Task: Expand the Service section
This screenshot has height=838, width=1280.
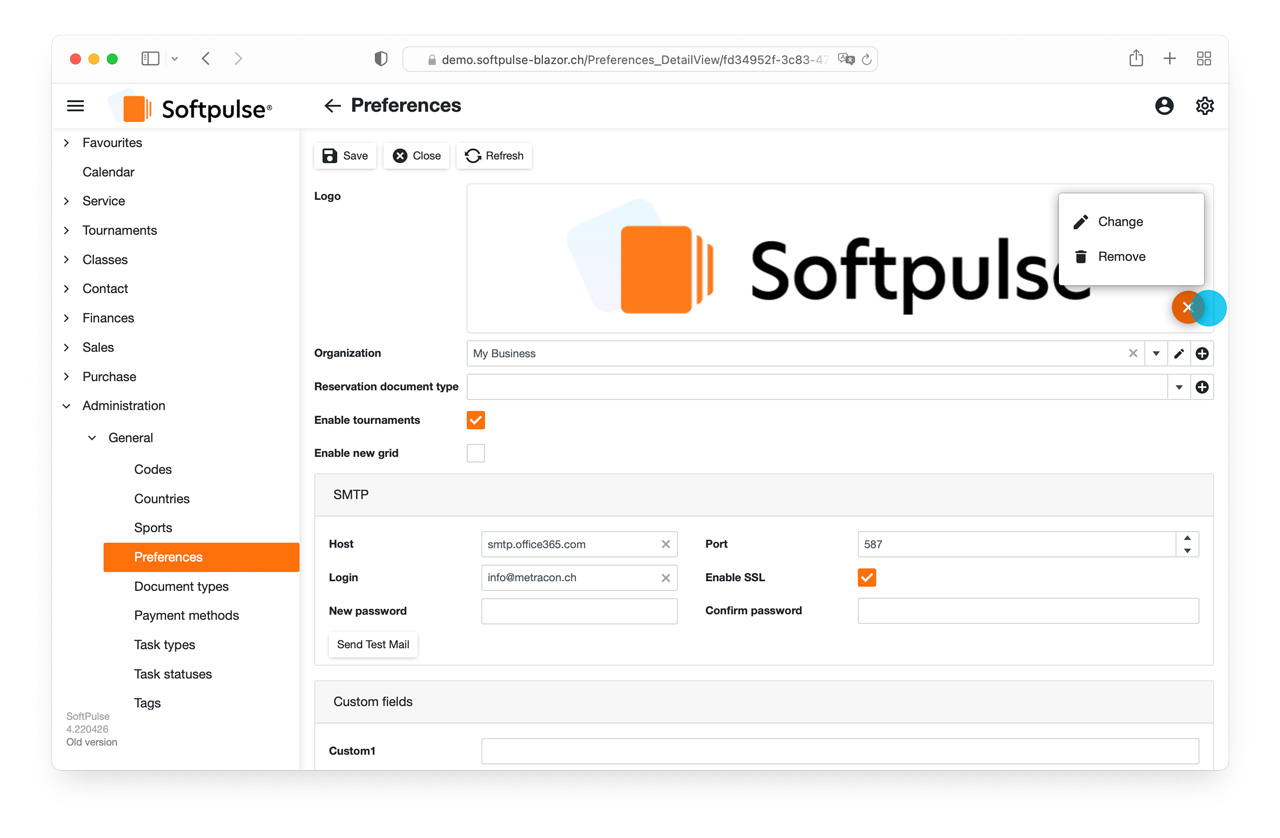Action: point(67,201)
